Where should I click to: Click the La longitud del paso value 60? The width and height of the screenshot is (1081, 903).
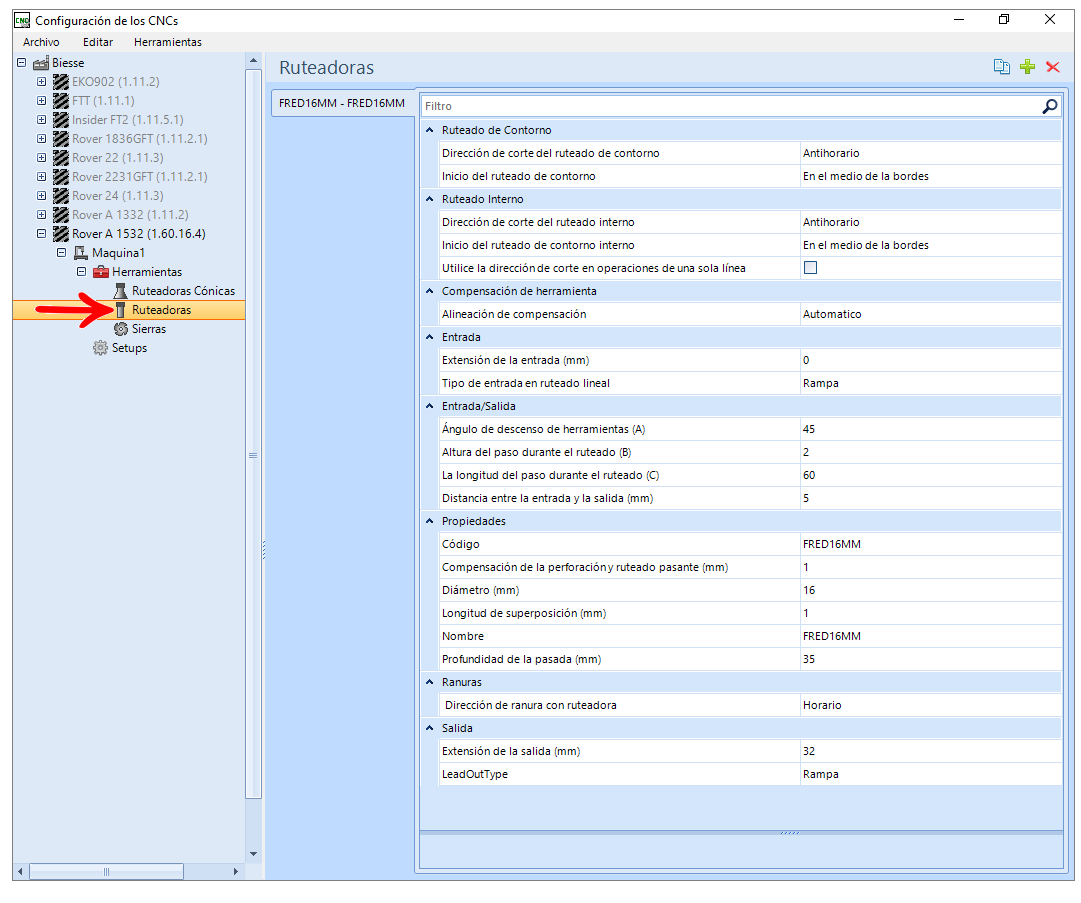pyautogui.click(x=931, y=475)
